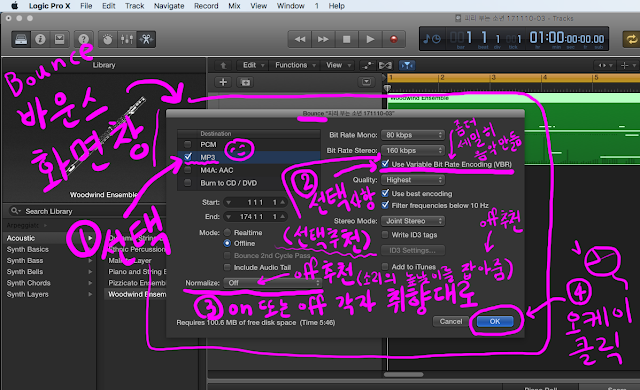Enable Include Audio Tail checkbox
The height and width of the screenshot is (390, 640).
point(227,267)
